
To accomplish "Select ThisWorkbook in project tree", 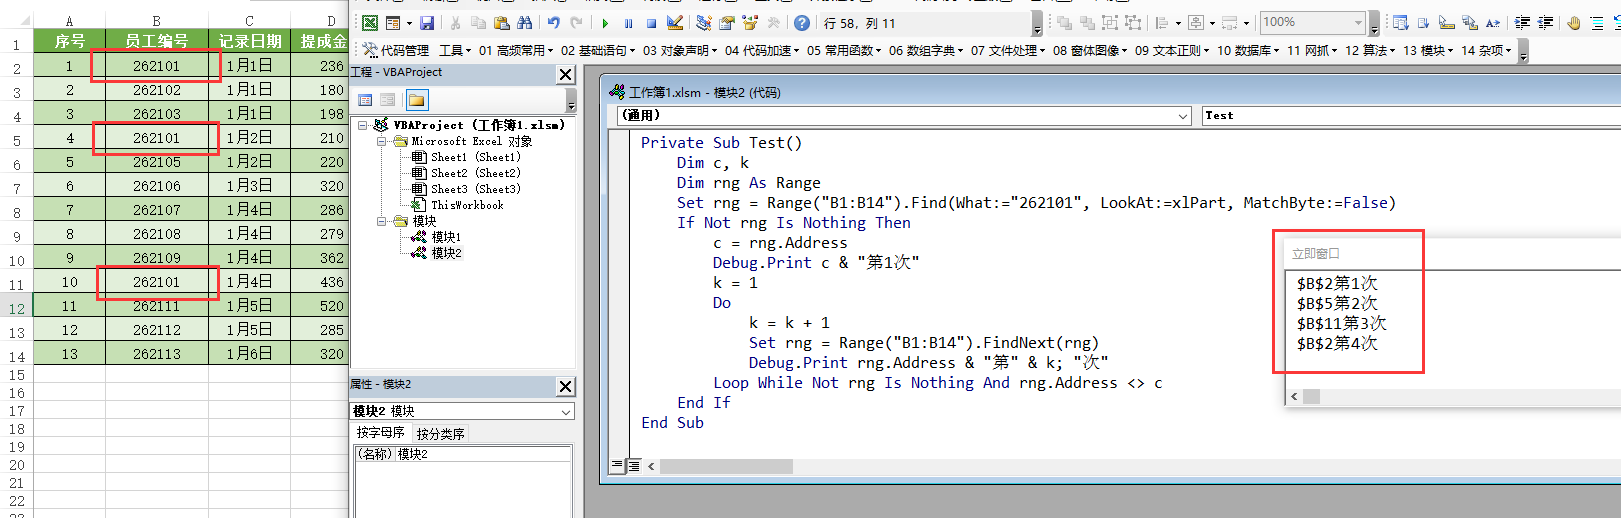I will 467,205.
